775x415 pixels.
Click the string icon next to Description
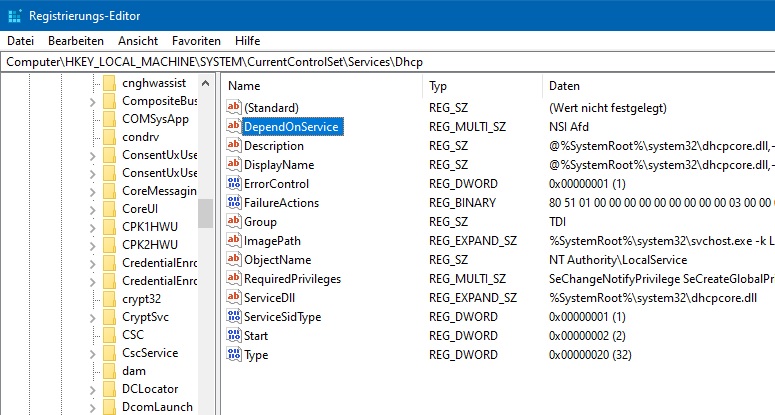click(234, 145)
